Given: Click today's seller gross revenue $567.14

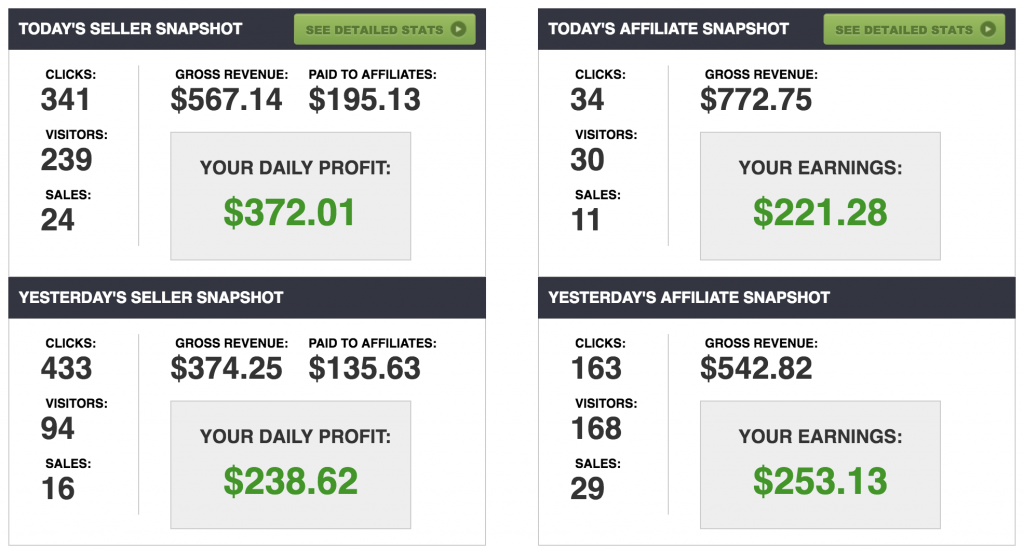Looking at the screenshot, I should coord(226,100).
